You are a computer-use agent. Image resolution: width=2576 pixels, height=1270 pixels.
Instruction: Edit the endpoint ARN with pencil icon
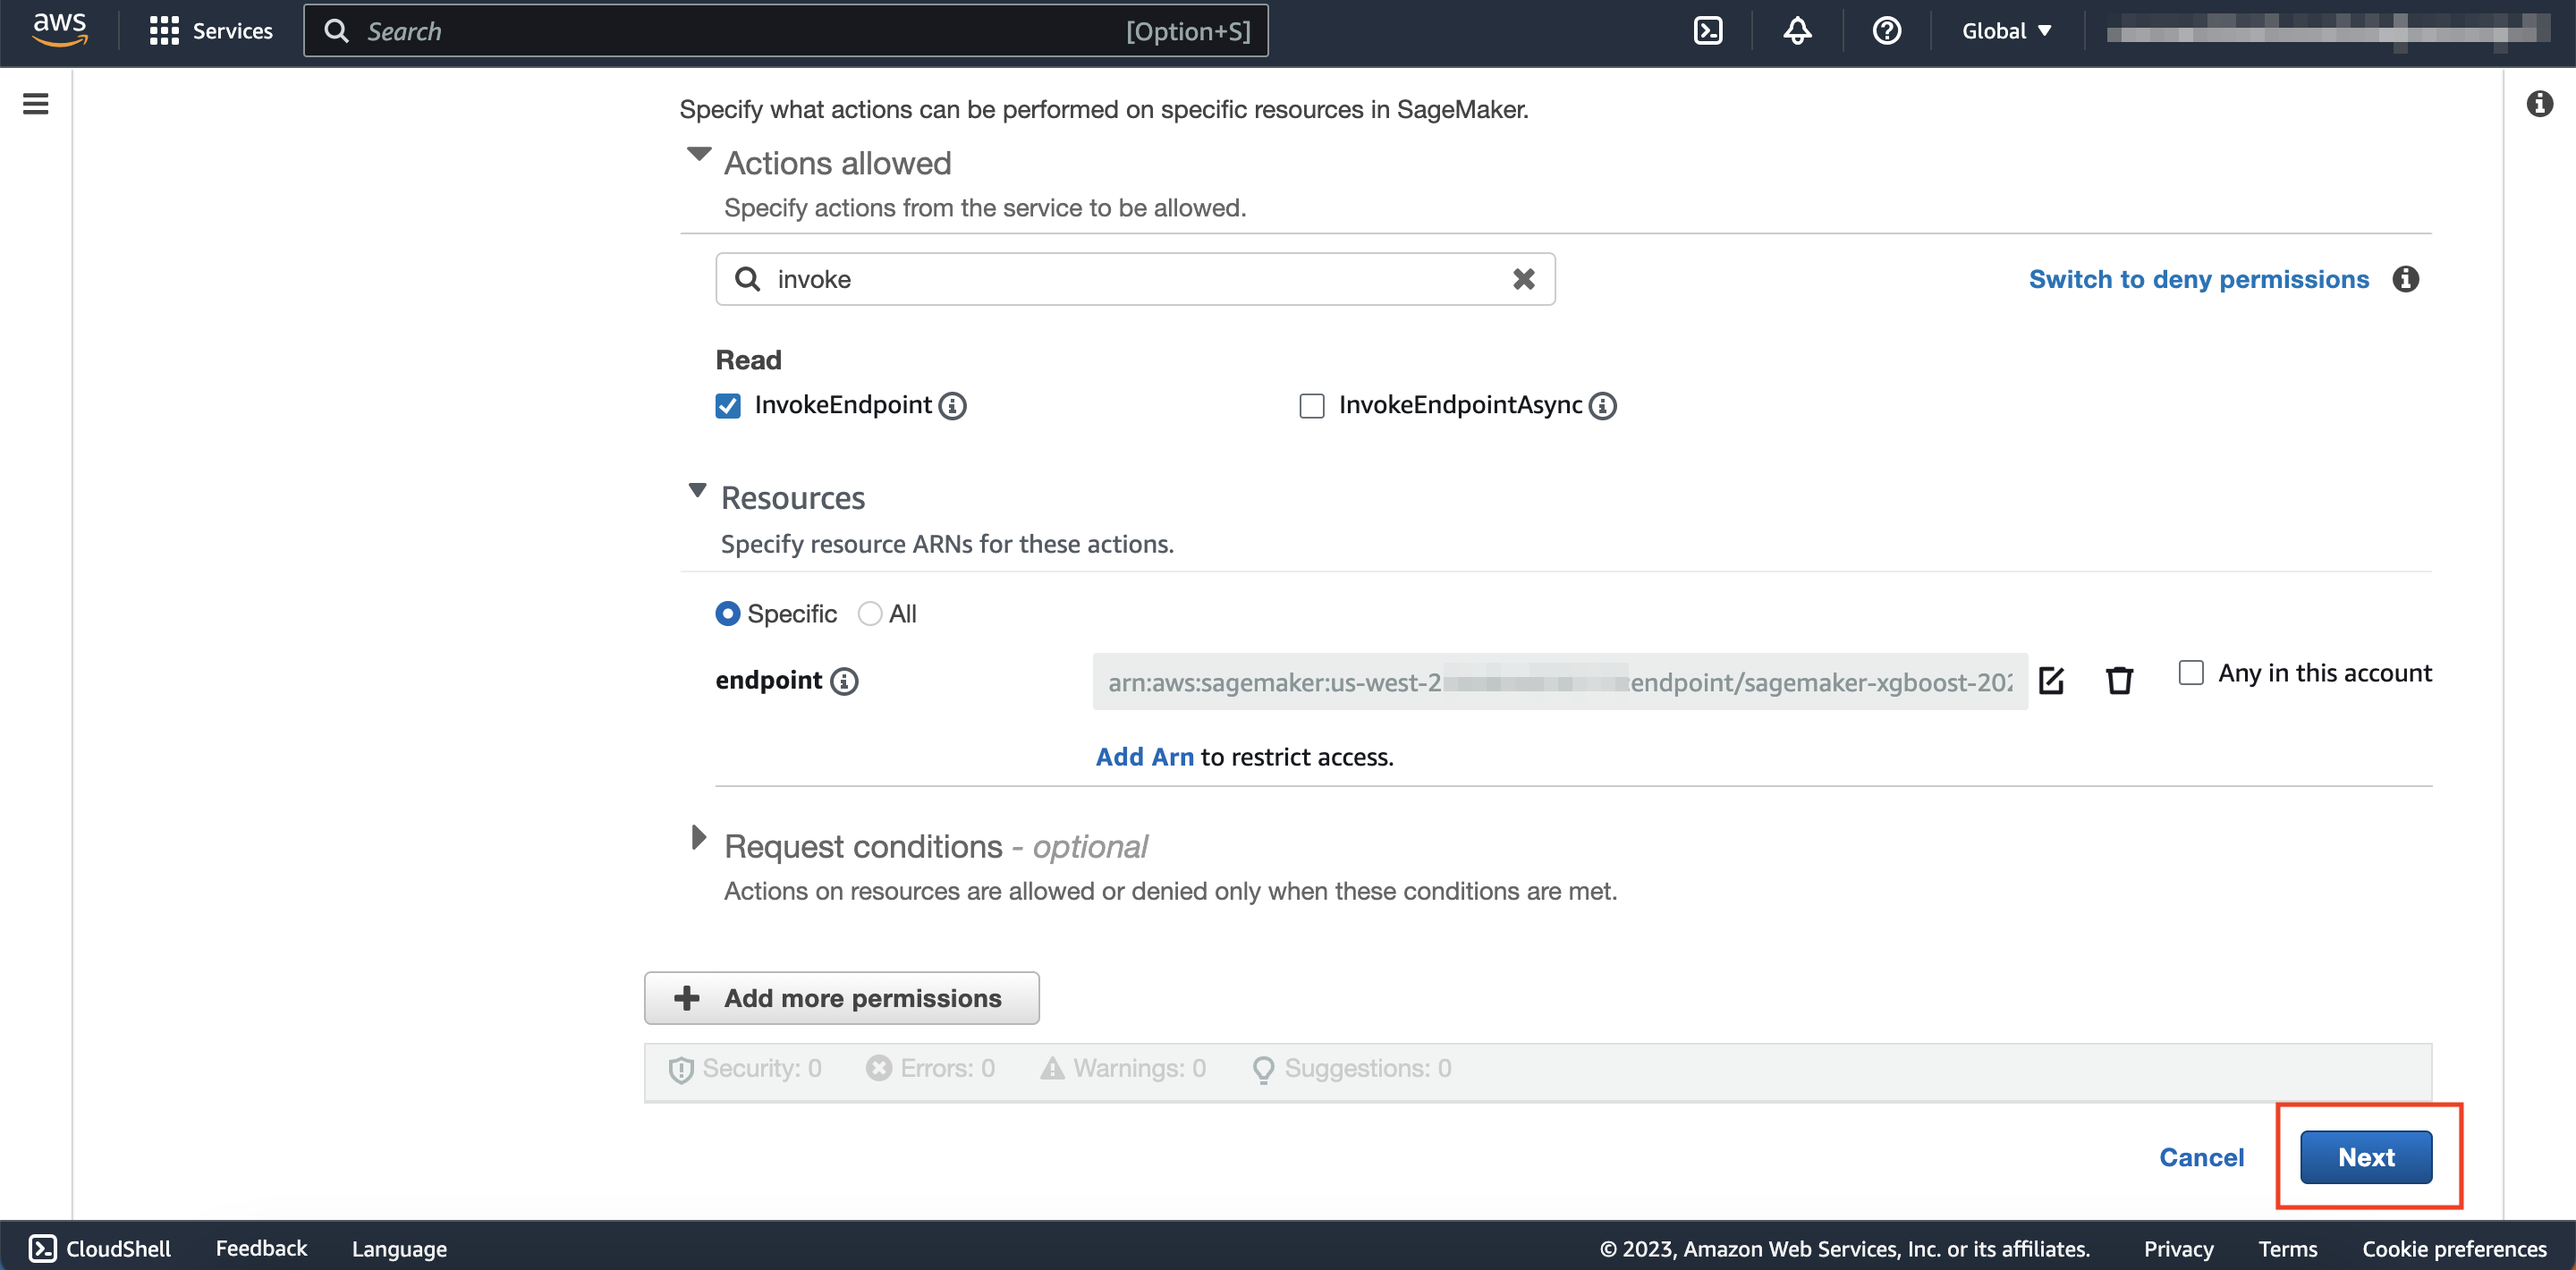coord(2051,681)
